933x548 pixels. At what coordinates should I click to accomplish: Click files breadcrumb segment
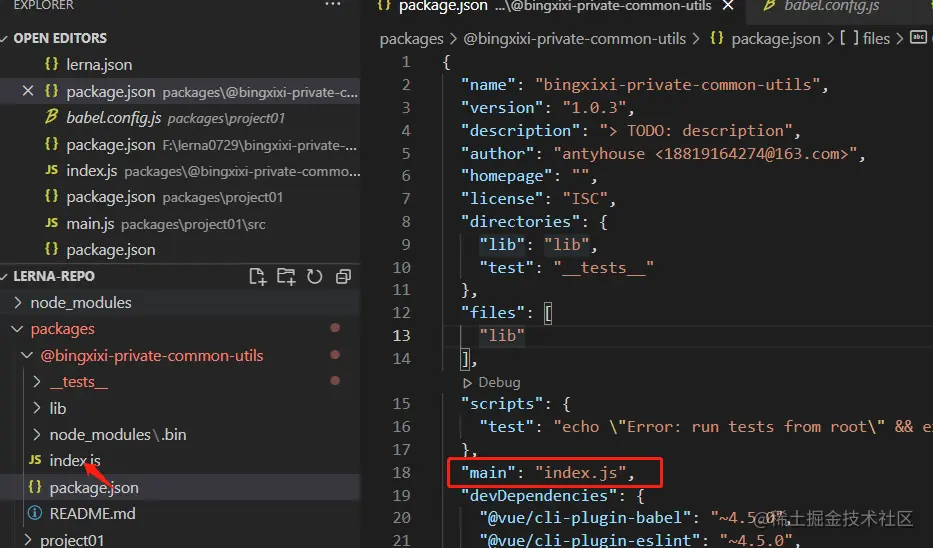point(865,39)
